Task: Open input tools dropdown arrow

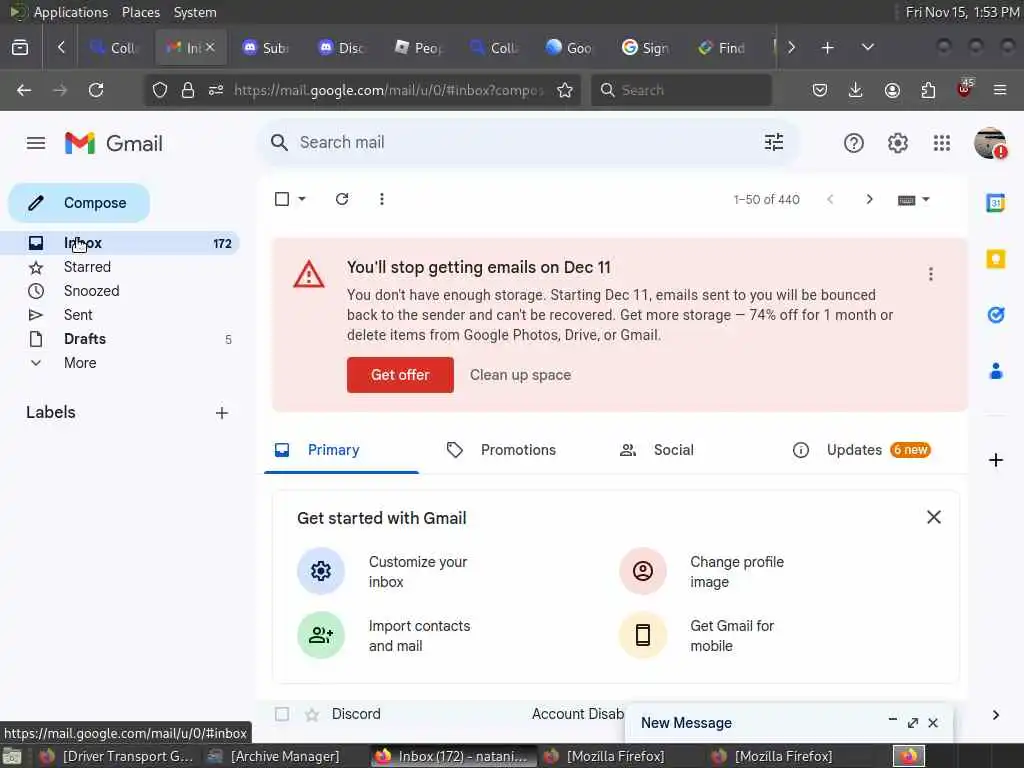Action: 925,200
